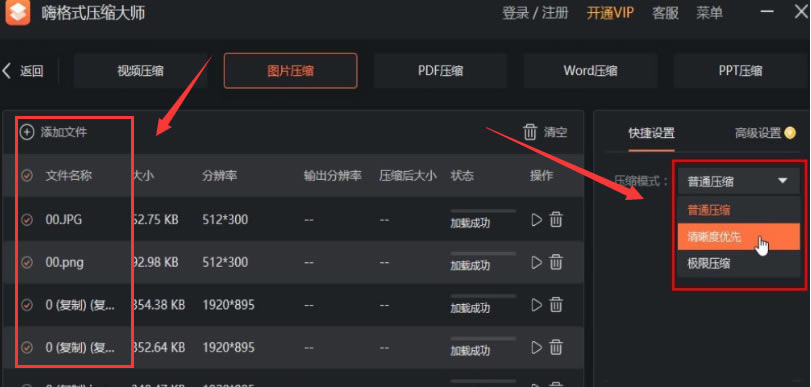Choose 清晰度优先 from the dropdown list
Viewport: 811px width, 387px height.
738,236
